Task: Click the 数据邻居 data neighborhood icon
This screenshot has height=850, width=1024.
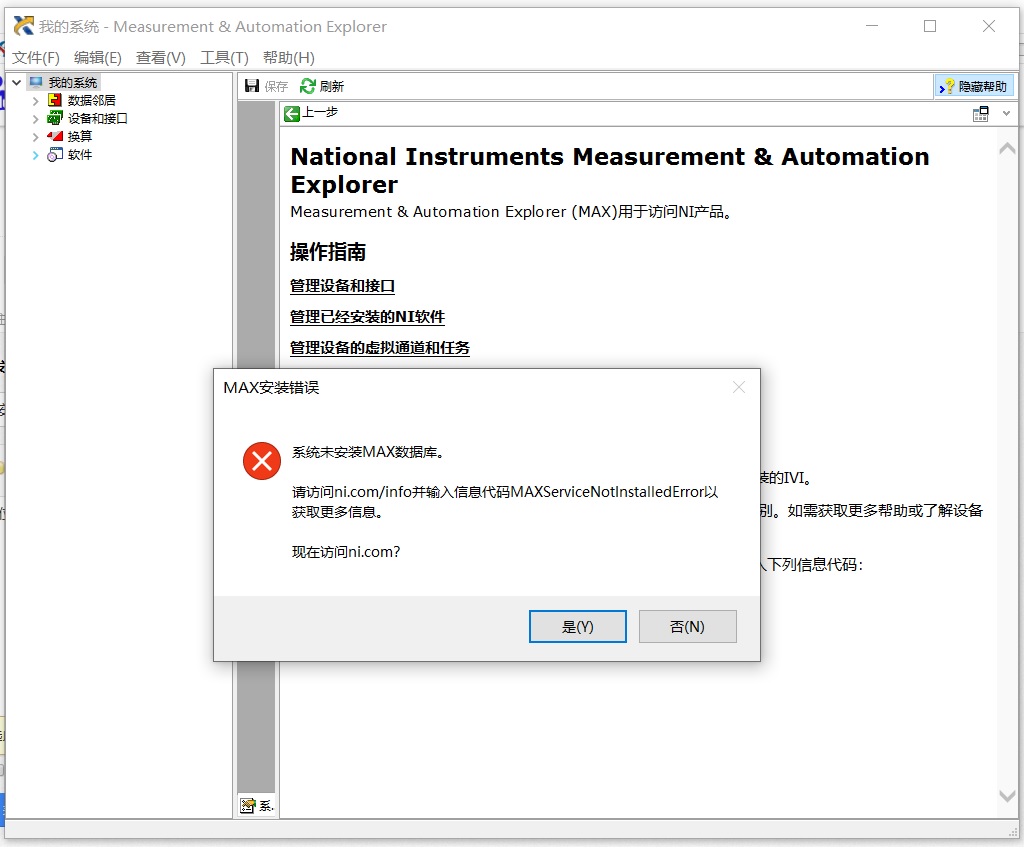Action: point(55,100)
